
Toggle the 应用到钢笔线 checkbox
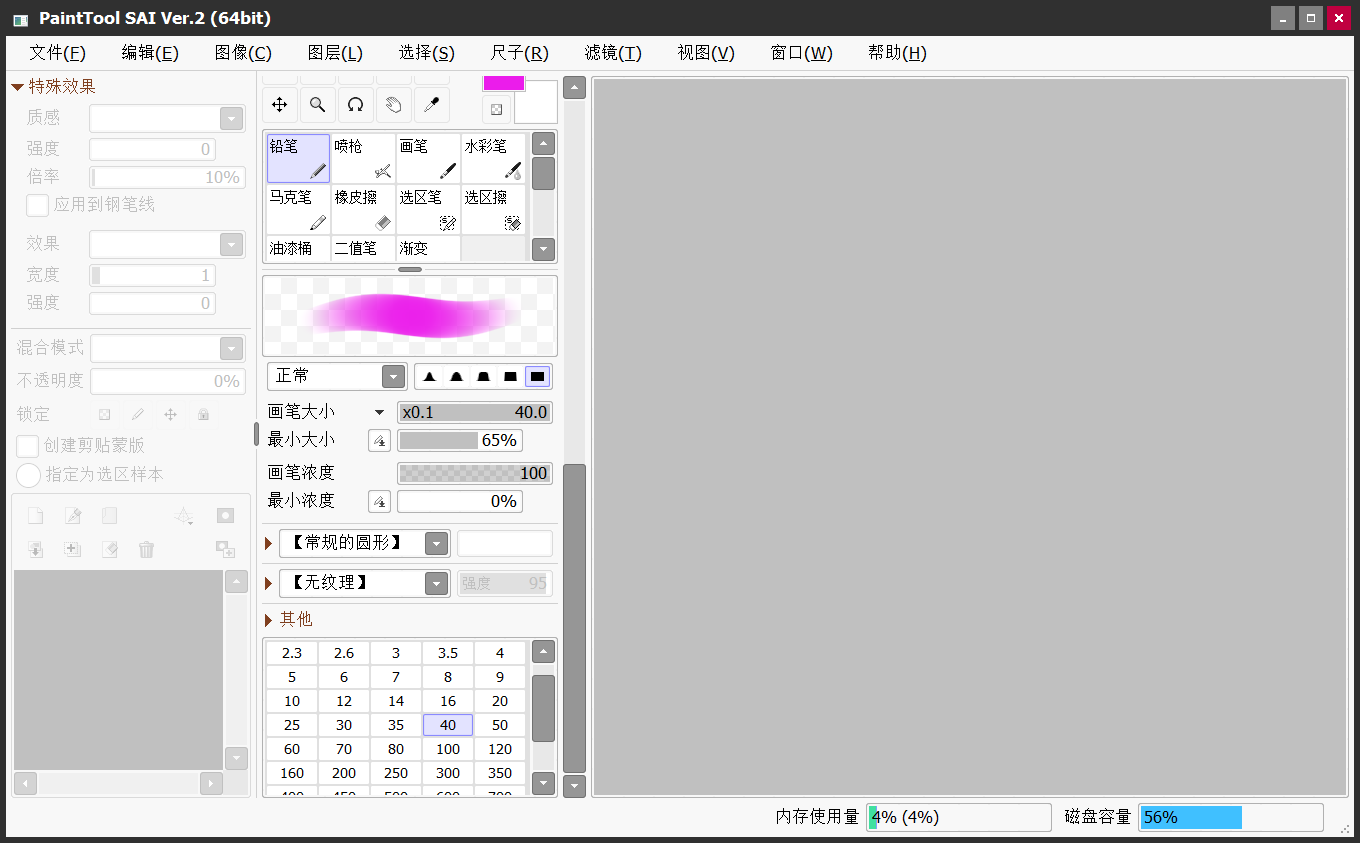click(x=37, y=204)
